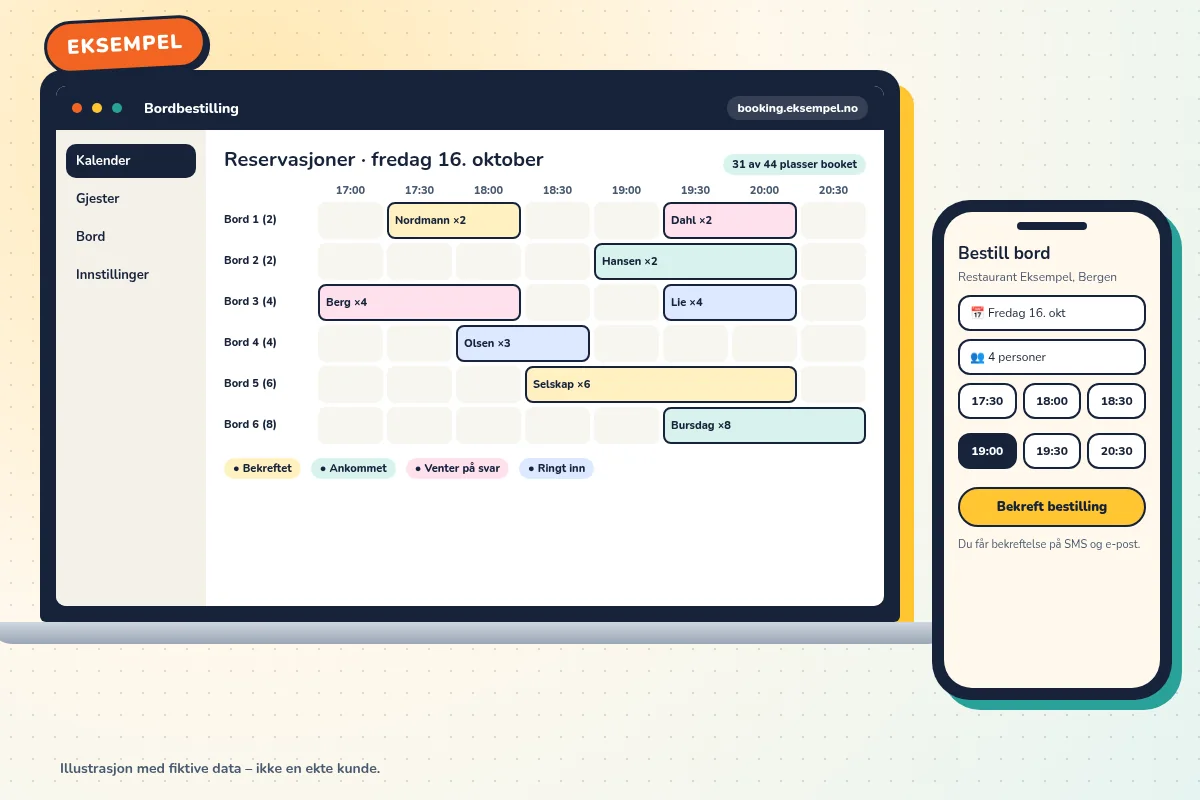The image size is (1200, 800).
Task: Click the booking.eksempel.no address pill
Action: pyautogui.click(x=797, y=108)
